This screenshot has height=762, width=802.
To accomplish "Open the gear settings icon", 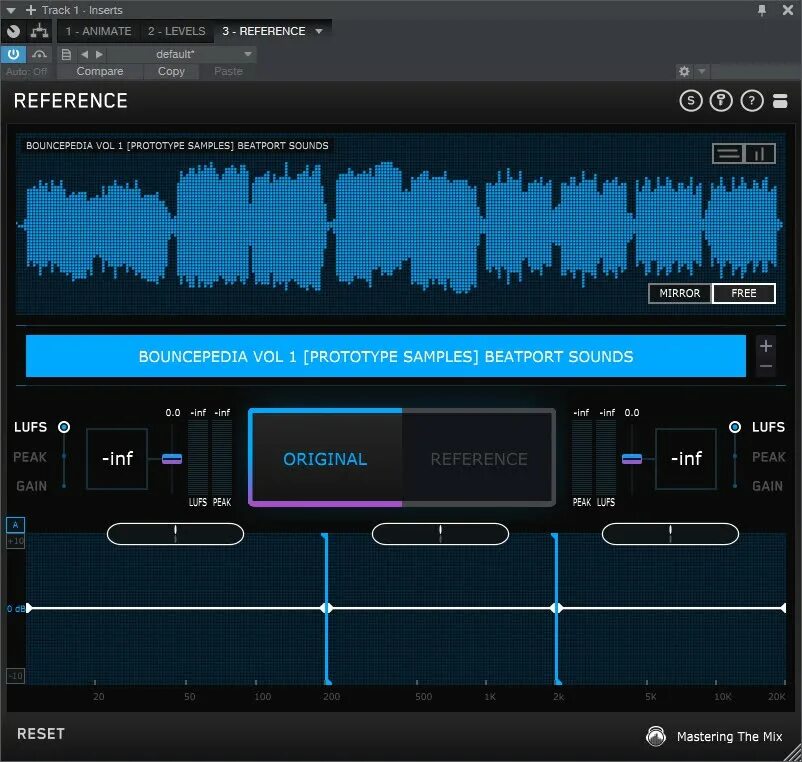I will (684, 71).
